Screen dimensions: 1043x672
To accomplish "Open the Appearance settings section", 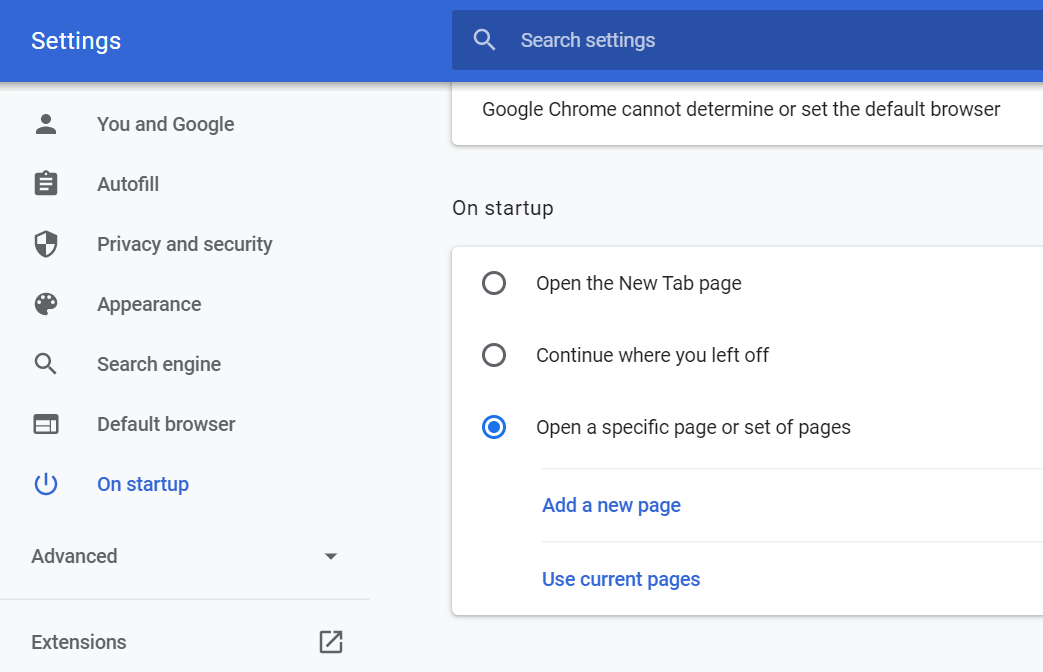I will pyautogui.click(x=149, y=303).
